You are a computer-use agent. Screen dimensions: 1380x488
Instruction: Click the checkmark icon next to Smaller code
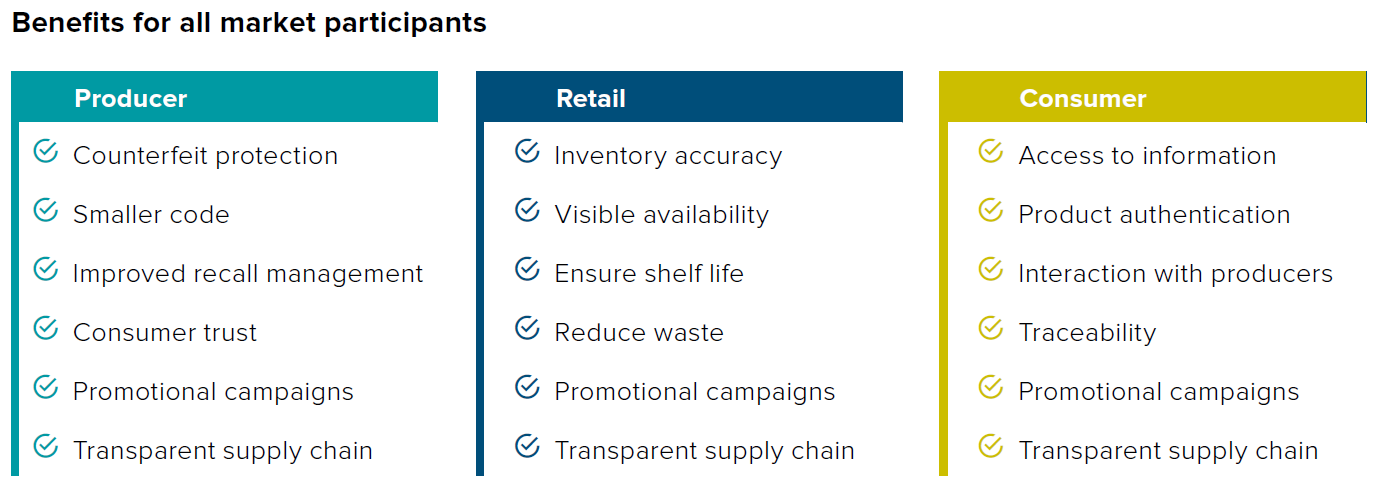46,210
